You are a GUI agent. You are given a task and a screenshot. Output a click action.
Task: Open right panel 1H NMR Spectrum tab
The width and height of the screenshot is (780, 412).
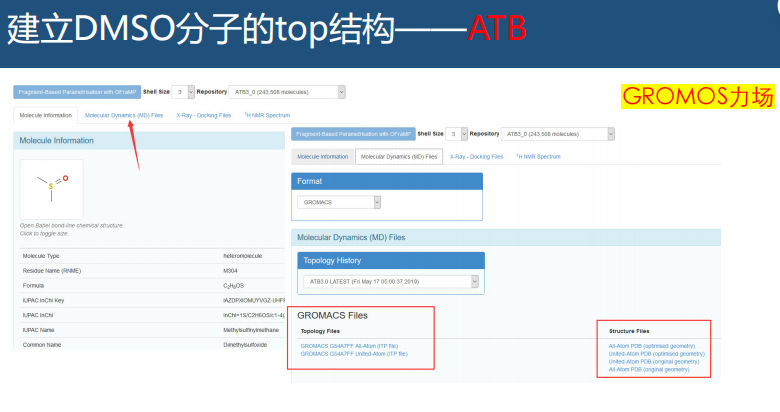[538, 157]
